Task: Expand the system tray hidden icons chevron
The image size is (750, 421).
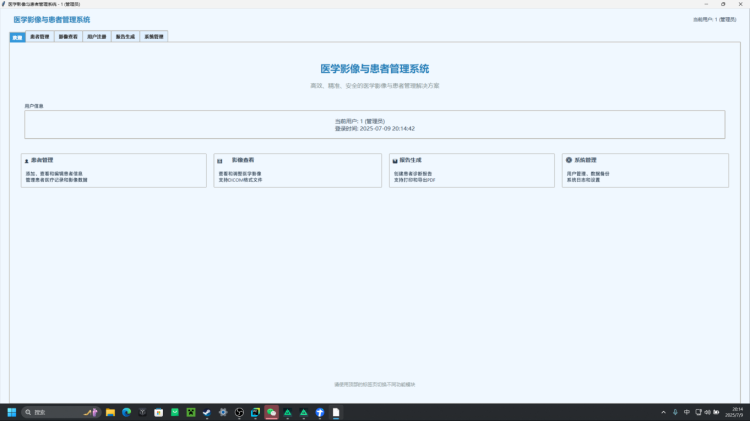Action: click(x=663, y=412)
